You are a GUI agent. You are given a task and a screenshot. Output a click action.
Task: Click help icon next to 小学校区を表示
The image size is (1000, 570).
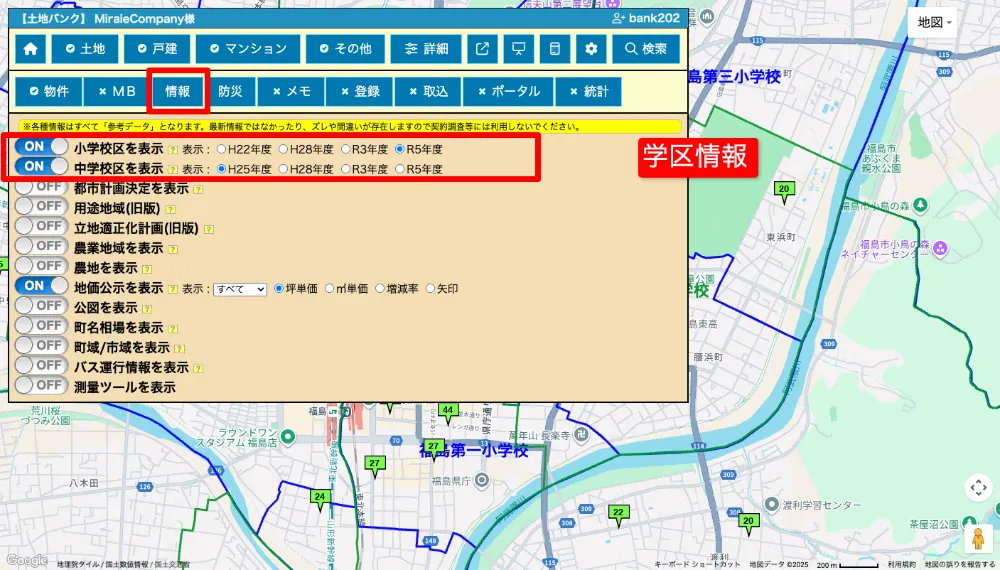(173, 150)
